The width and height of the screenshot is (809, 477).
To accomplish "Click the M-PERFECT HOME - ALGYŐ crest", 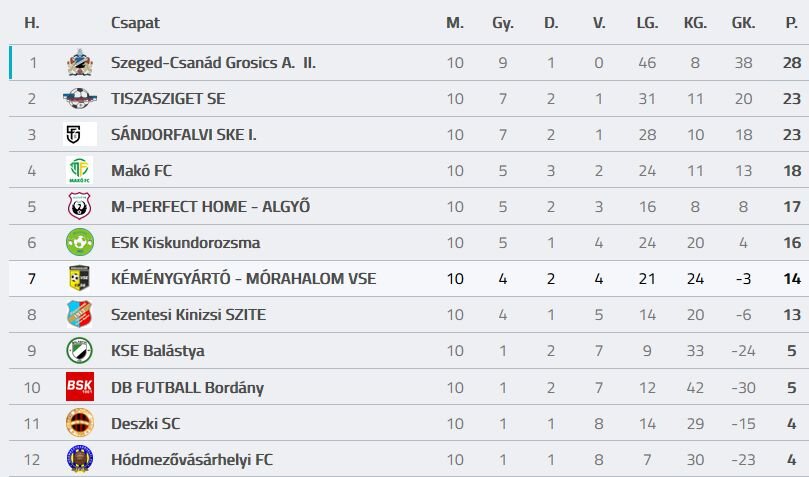I will [x=79, y=207].
